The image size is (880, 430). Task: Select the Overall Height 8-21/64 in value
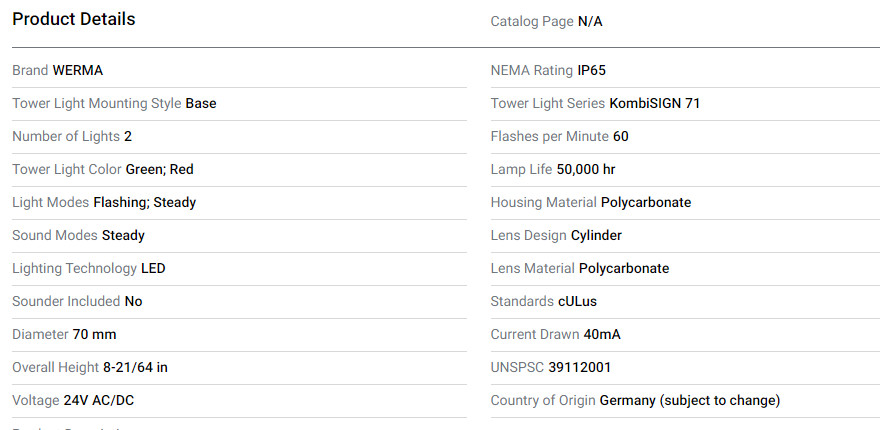tap(135, 367)
